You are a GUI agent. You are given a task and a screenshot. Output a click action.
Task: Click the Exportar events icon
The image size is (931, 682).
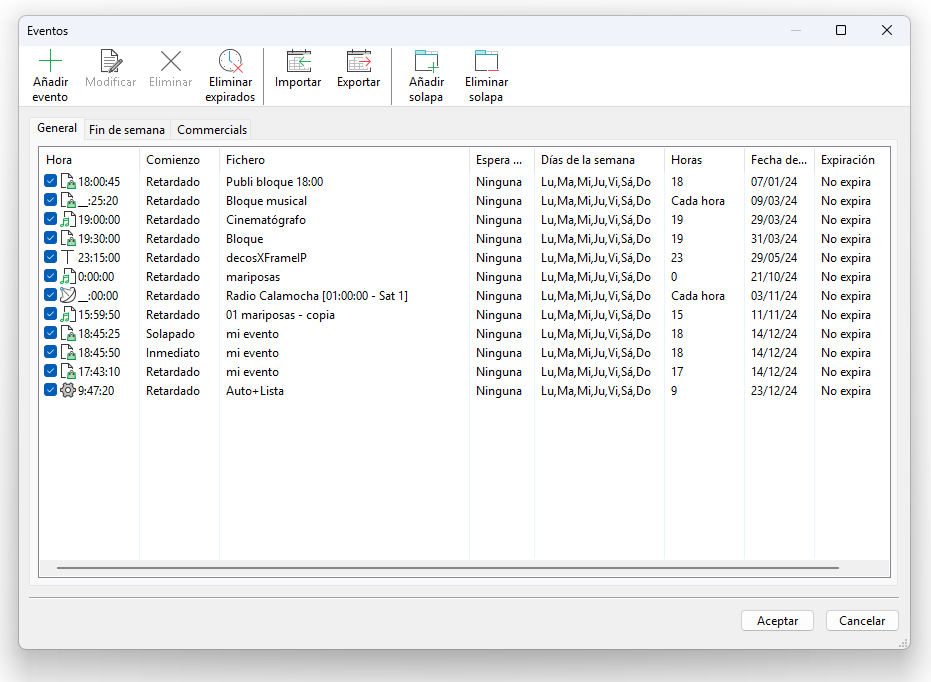tap(358, 61)
